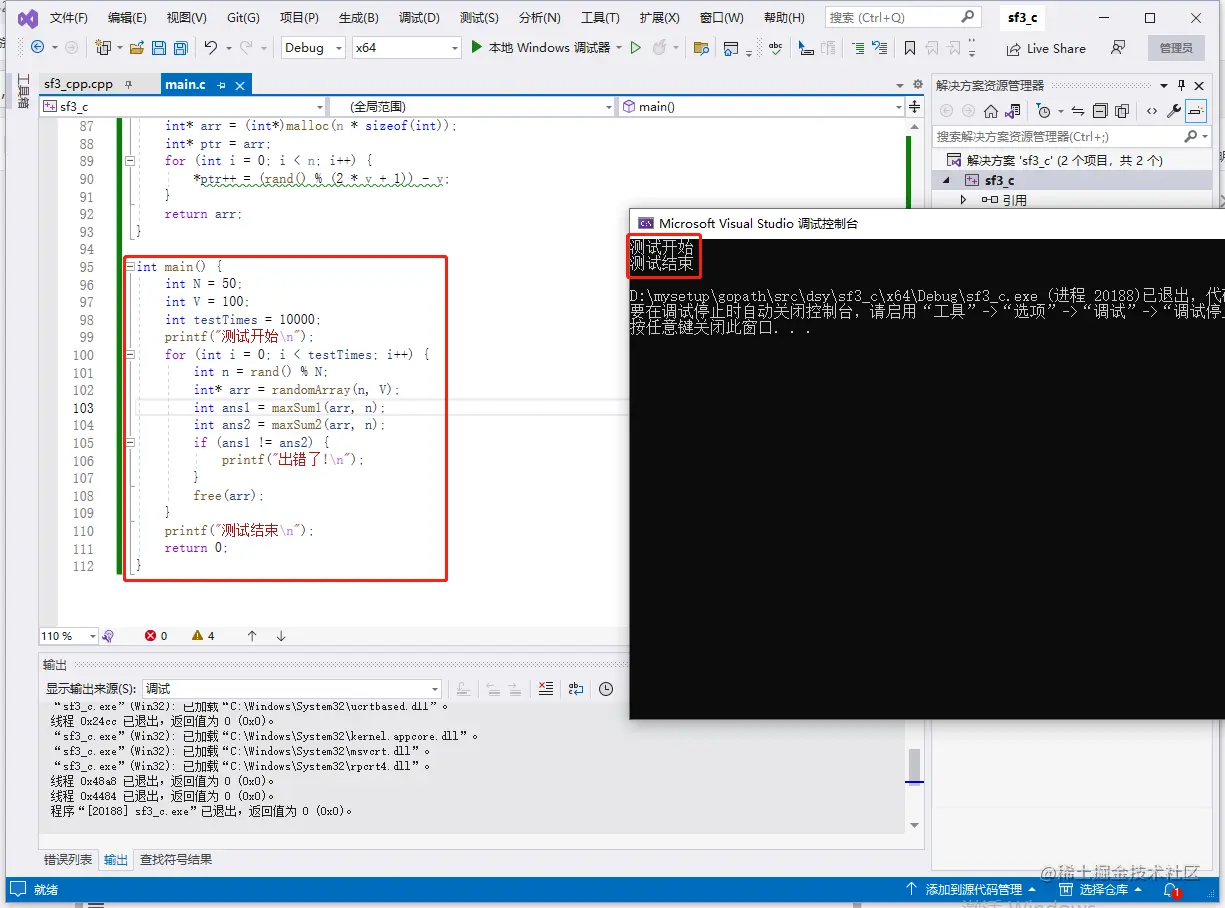Switch to the 查找符号结果 tab
Screen dimensions: 1225x908
(176, 859)
